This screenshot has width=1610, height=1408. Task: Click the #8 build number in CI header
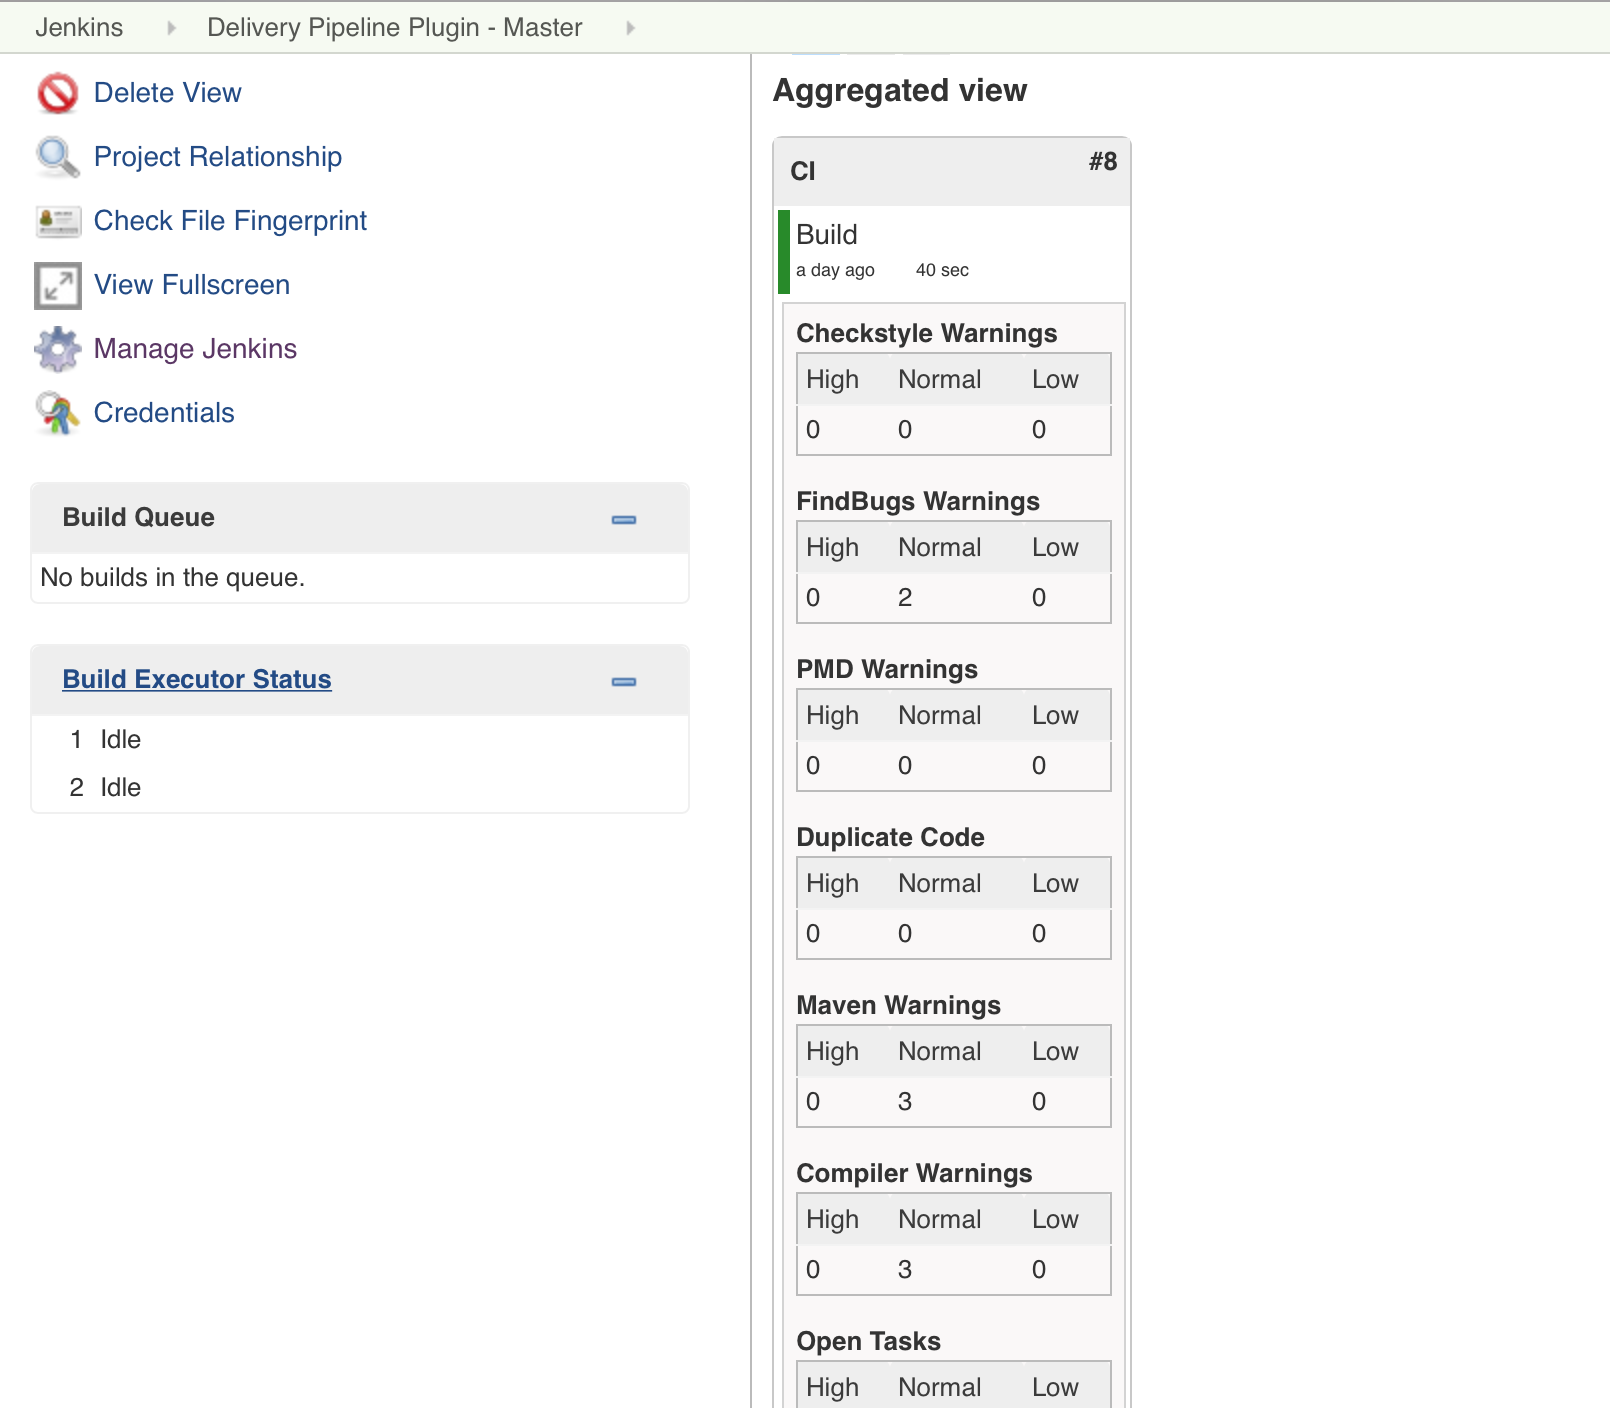(1102, 162)
